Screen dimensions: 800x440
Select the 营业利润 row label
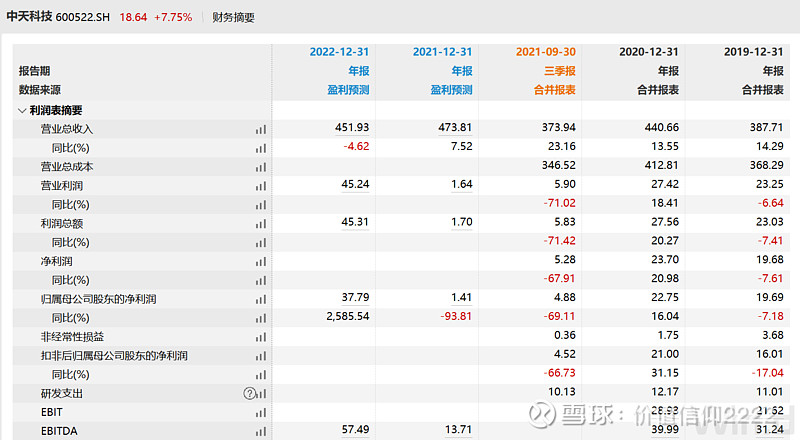pos(62,186)
